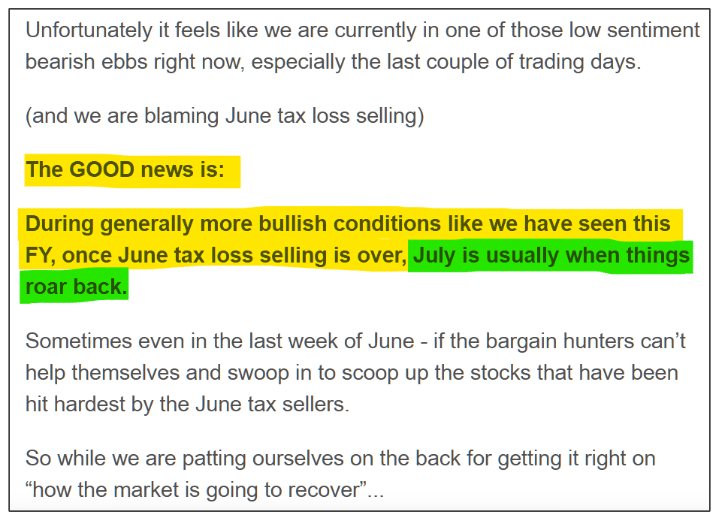Click the '(and we are blaming June tax loss selling)' line

(x=225, y=116)
